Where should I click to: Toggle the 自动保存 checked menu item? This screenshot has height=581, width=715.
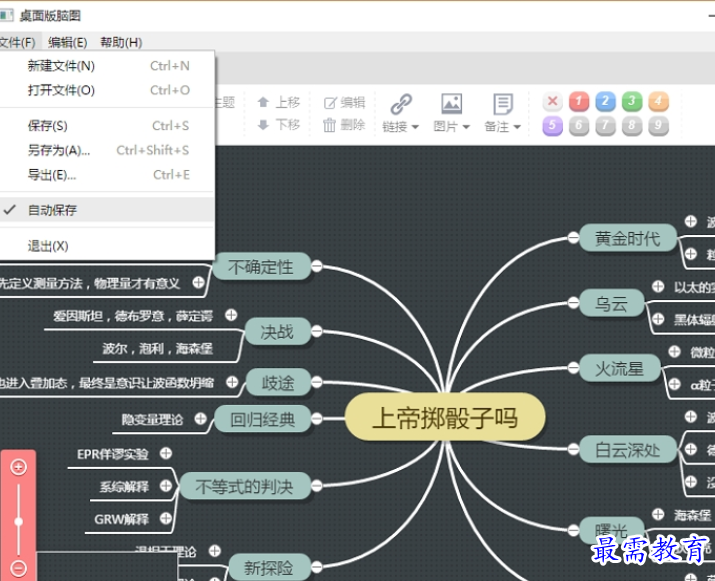click(107, 210)
